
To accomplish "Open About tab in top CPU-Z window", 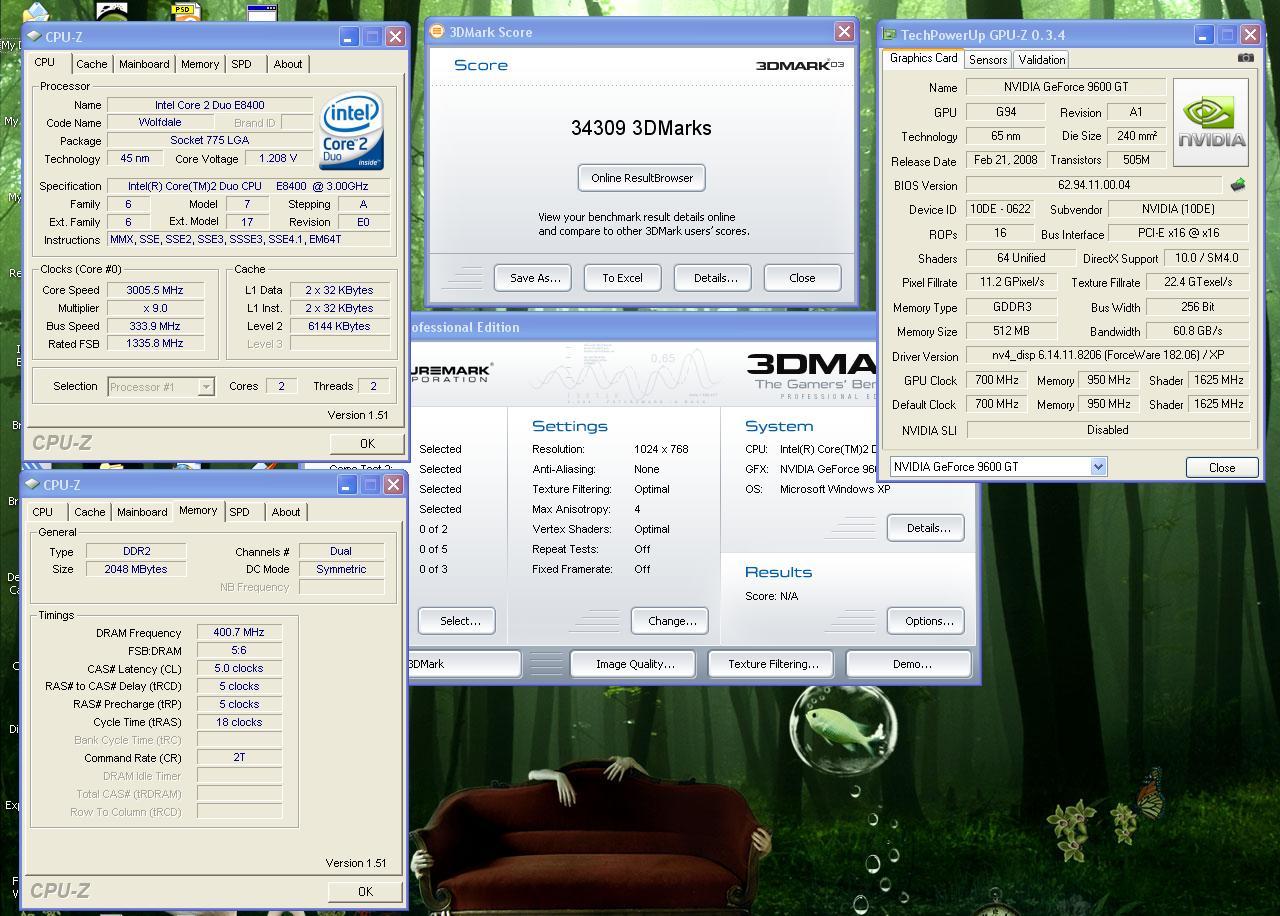I will coord(288,64).
